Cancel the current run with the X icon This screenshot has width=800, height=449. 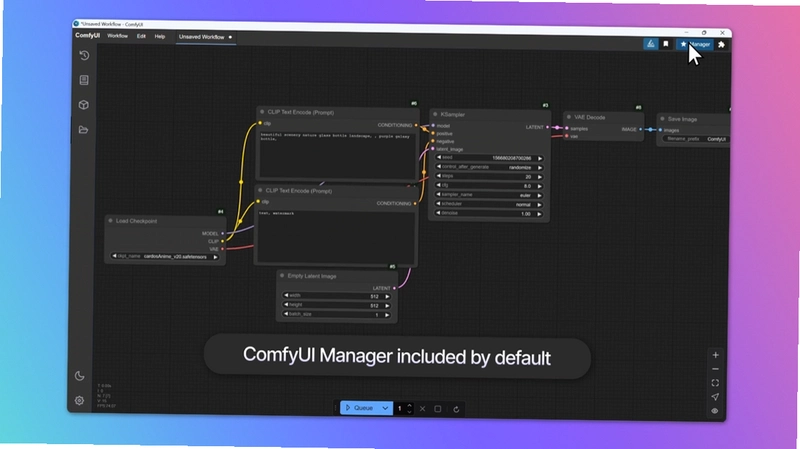[422, 409]
